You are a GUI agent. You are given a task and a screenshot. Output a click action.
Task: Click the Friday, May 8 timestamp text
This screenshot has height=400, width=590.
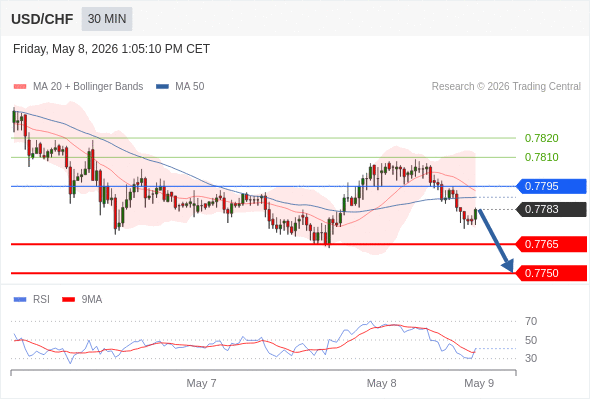click(x=111, y=49)
